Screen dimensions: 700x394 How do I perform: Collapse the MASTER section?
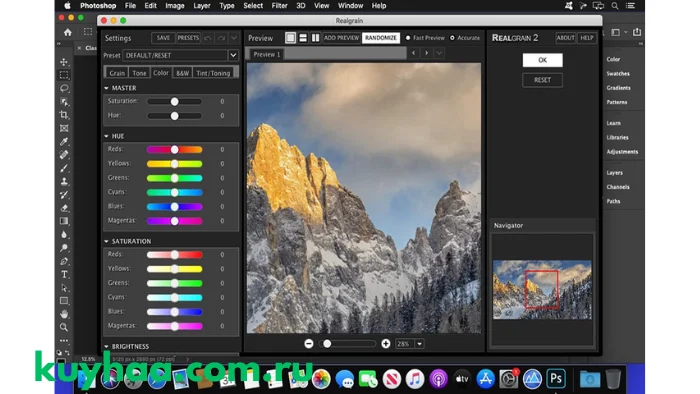(106, 88)
